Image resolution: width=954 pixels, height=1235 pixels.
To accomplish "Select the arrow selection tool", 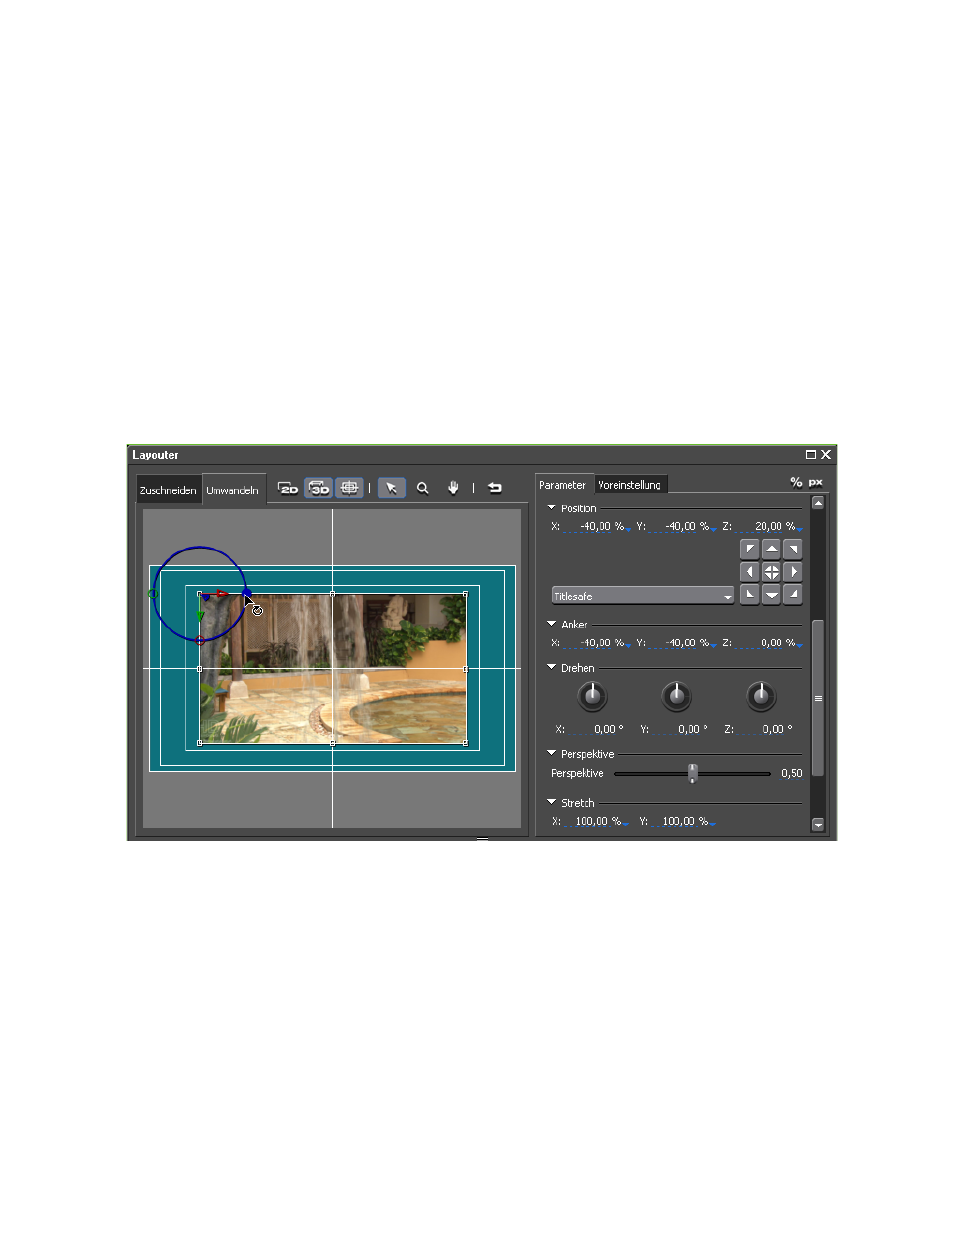I will [x=392, y=488].
